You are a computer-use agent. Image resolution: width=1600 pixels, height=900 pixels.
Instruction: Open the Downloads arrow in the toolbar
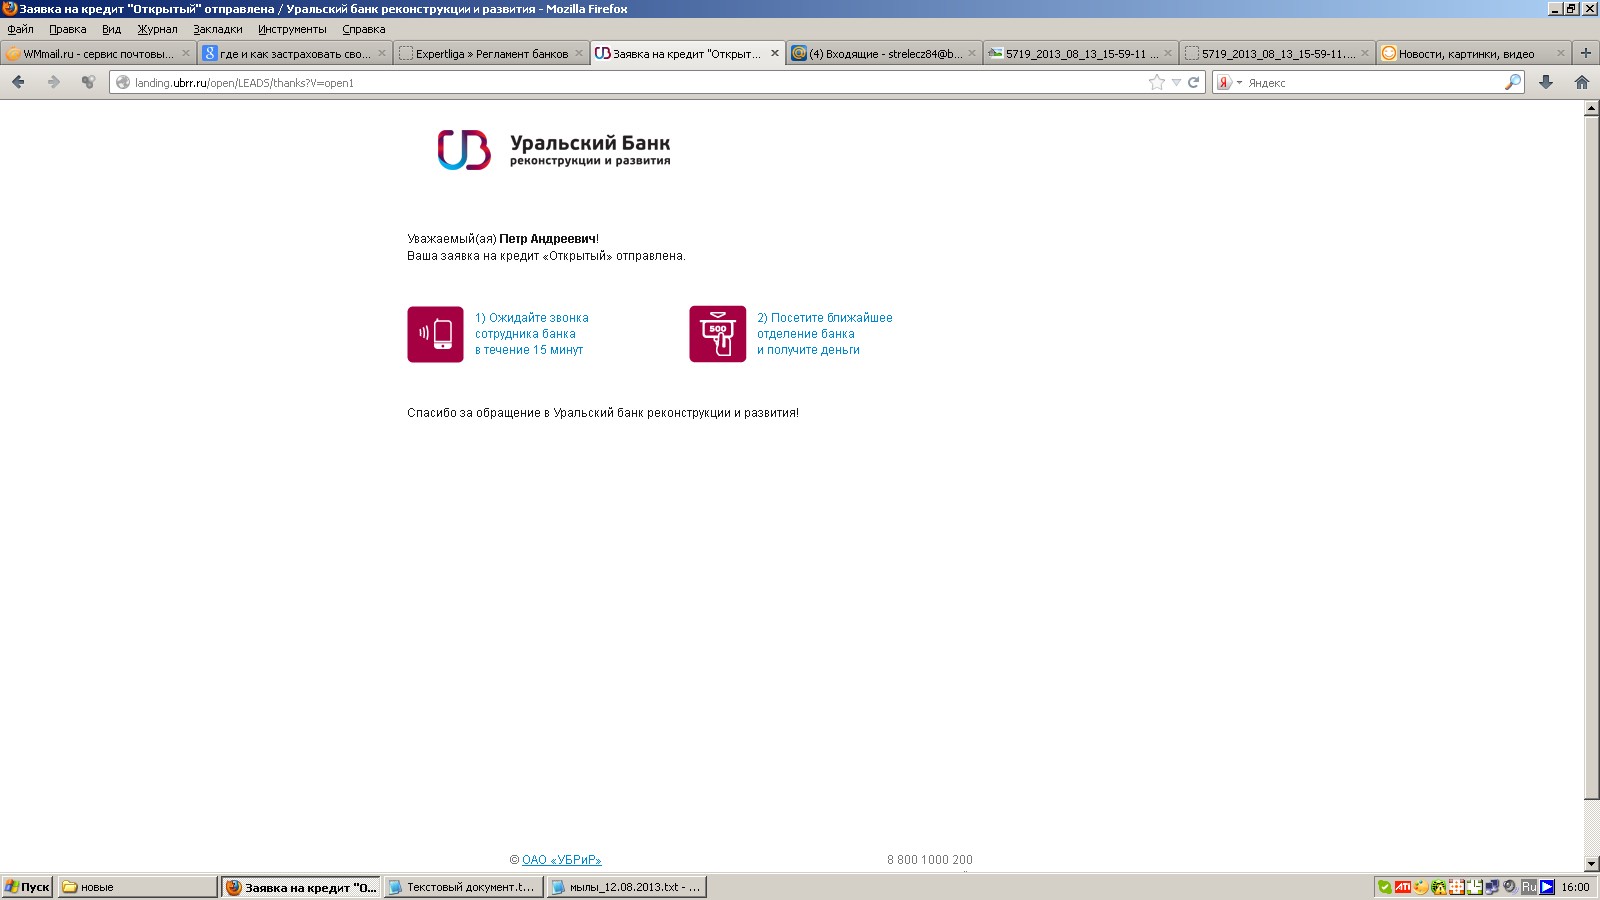coord(1546,82)
